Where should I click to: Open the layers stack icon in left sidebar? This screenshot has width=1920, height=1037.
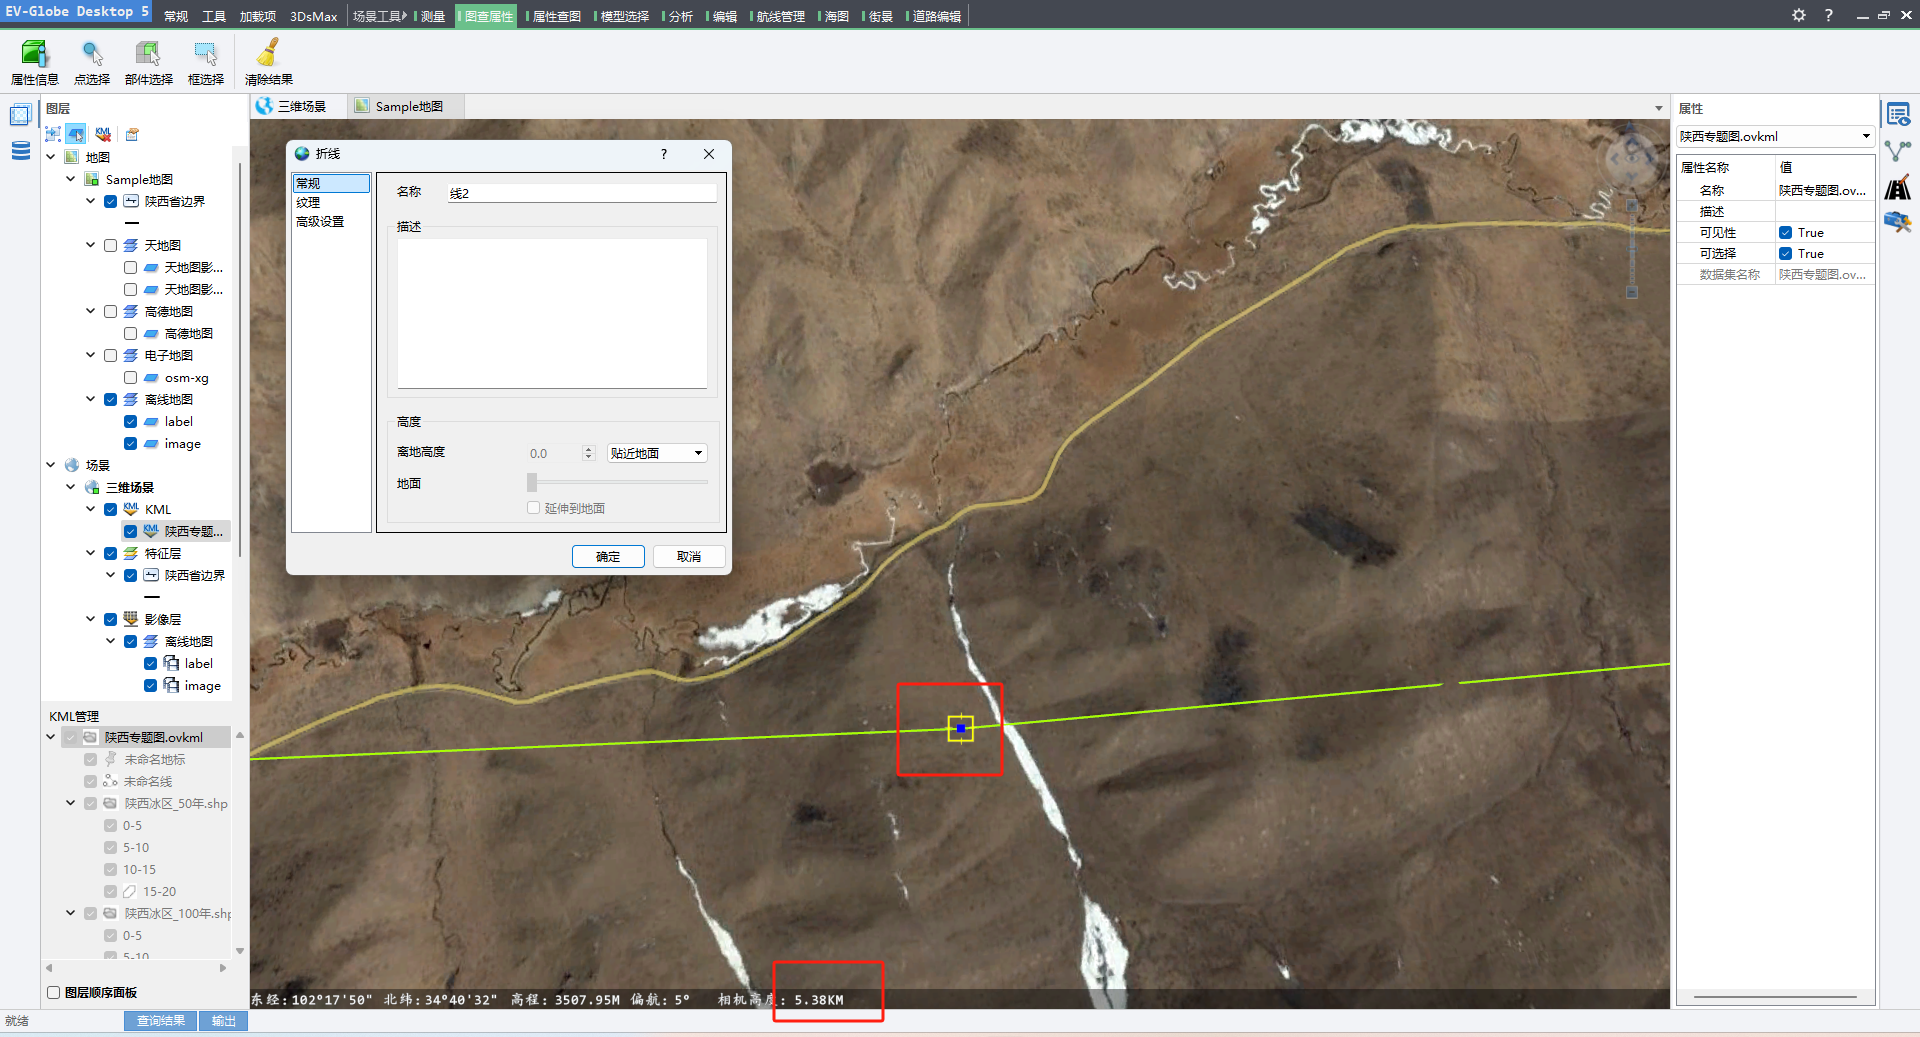pos(20,151)
